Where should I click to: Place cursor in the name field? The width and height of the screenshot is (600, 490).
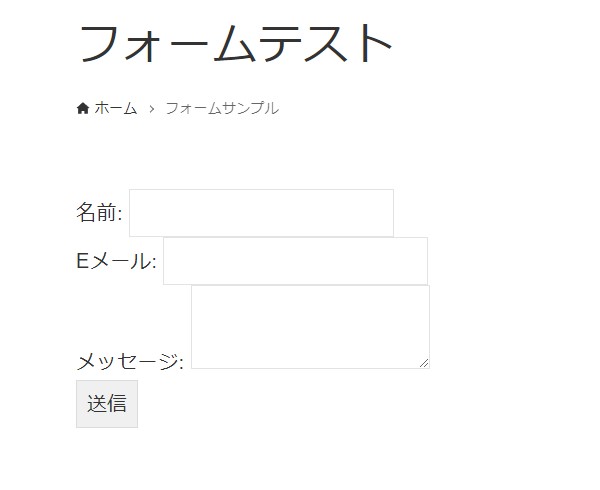pos(261,213)
